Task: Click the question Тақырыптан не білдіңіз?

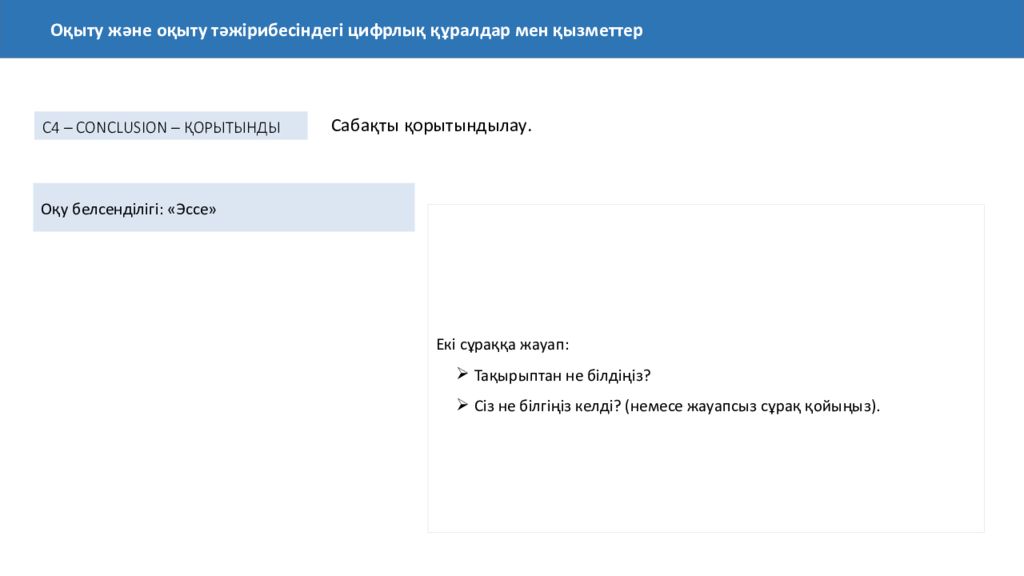Action: click(562, 376)
